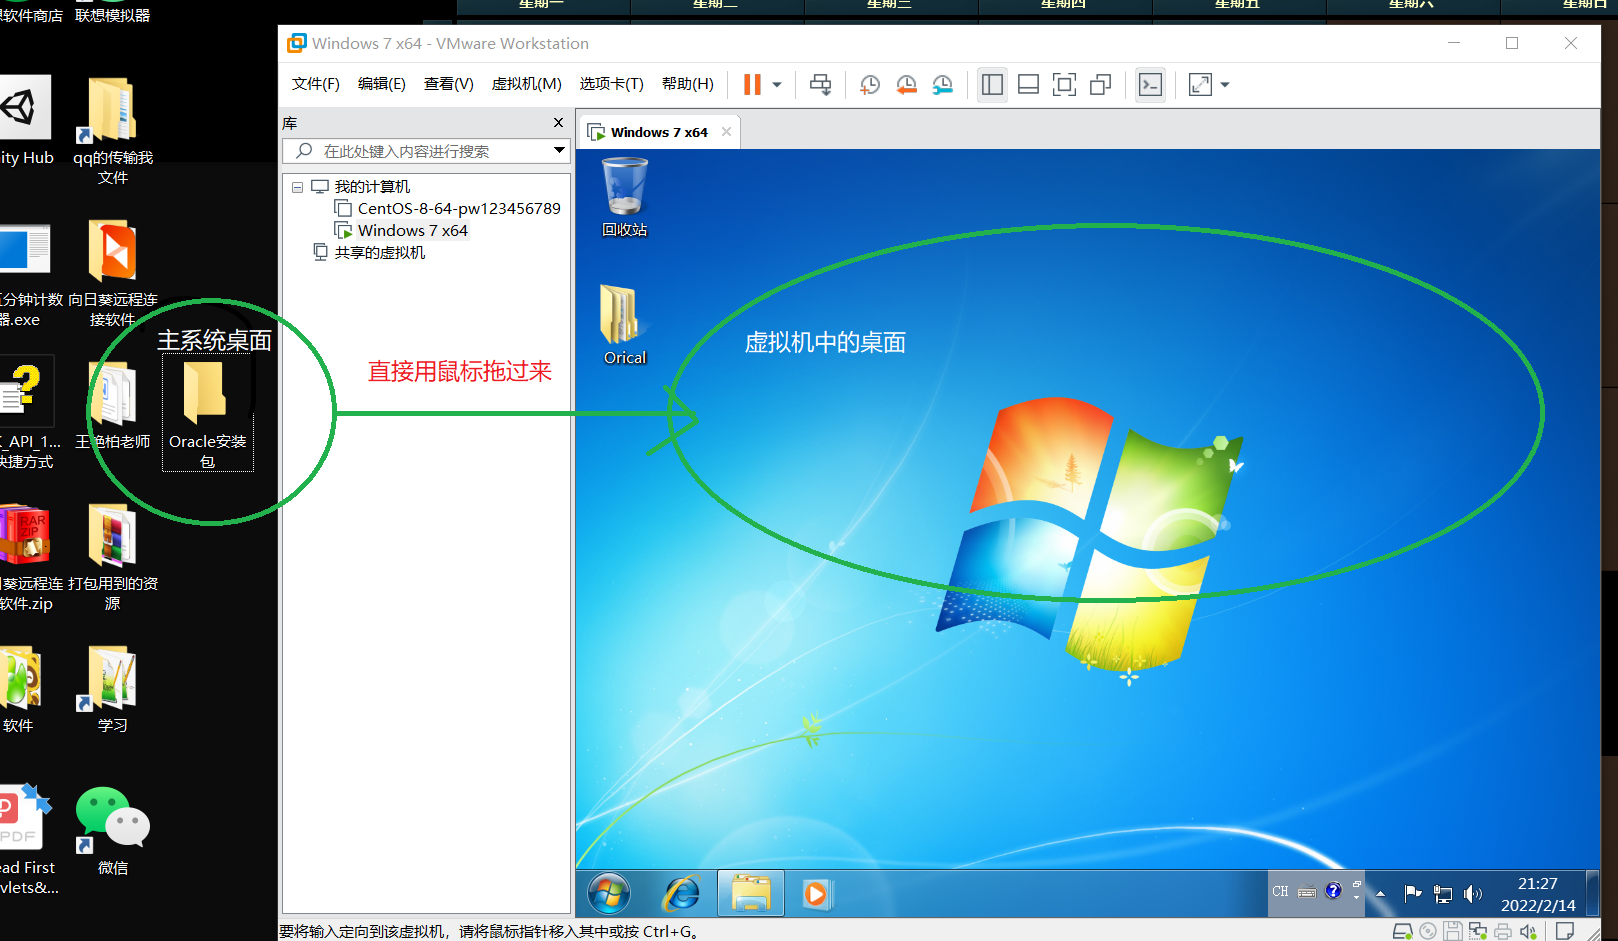This screenshot has width=1618, height=941.
Task: Click the guest Windows Start button
Action: 608,893
